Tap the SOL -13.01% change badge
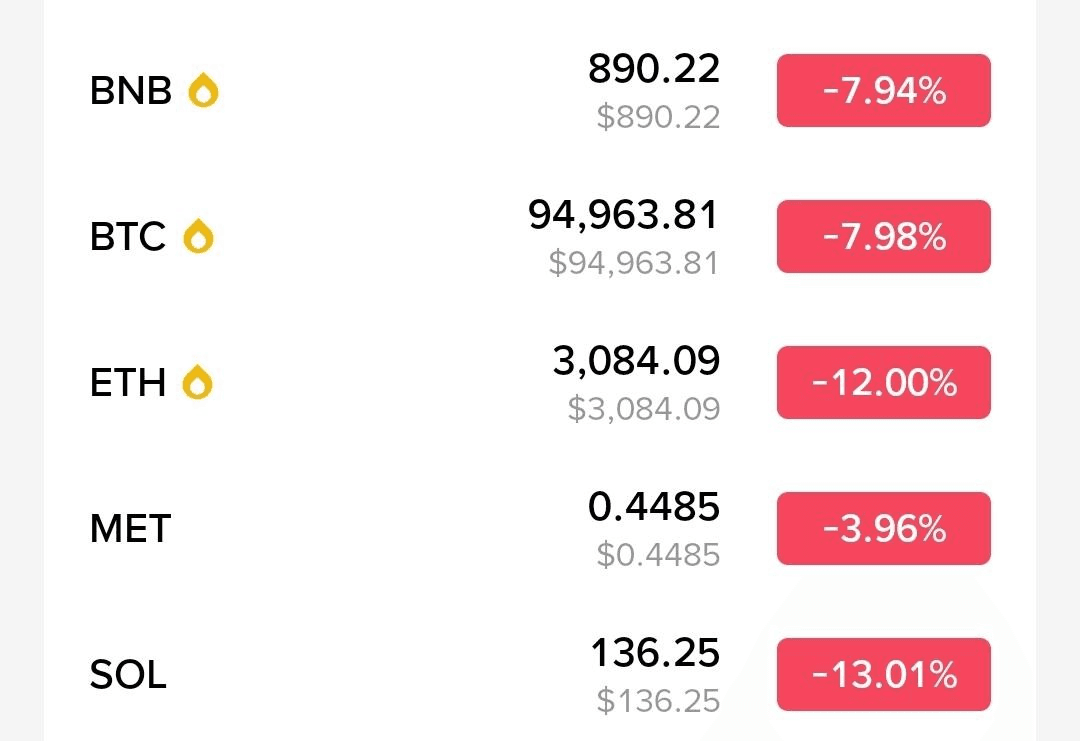This screenshot has width=1080, height=741. pos(883,675)
